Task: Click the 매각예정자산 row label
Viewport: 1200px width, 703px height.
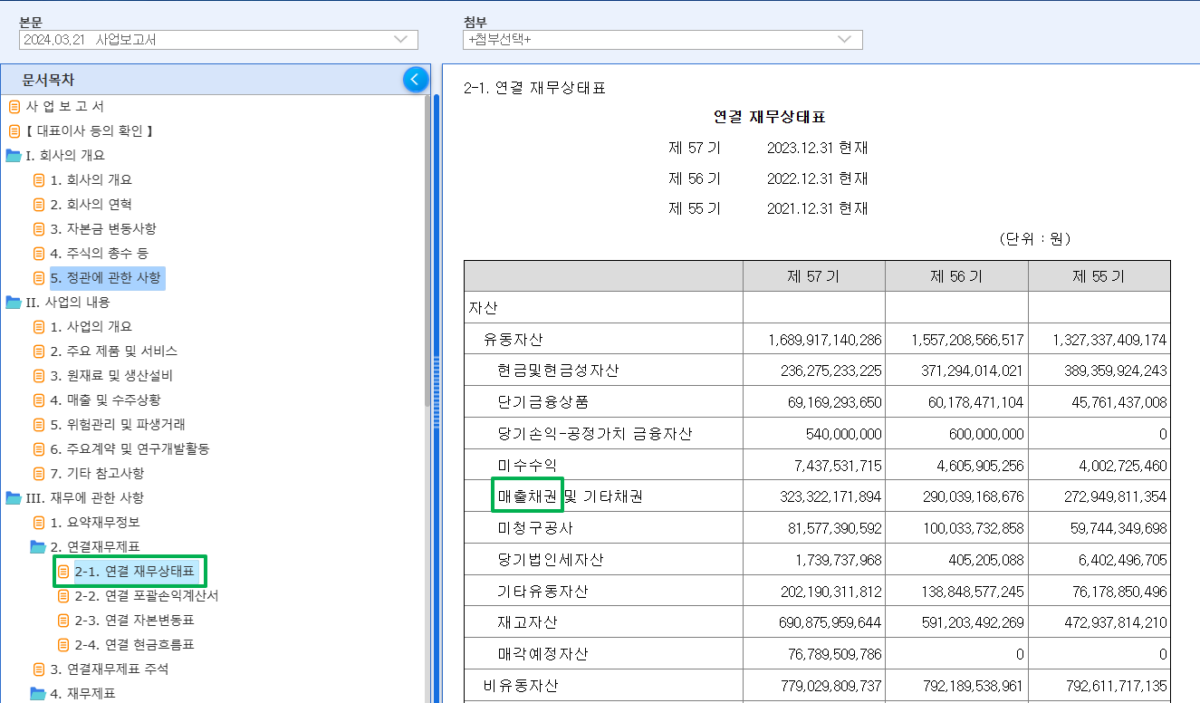Action: coord(543,654)
